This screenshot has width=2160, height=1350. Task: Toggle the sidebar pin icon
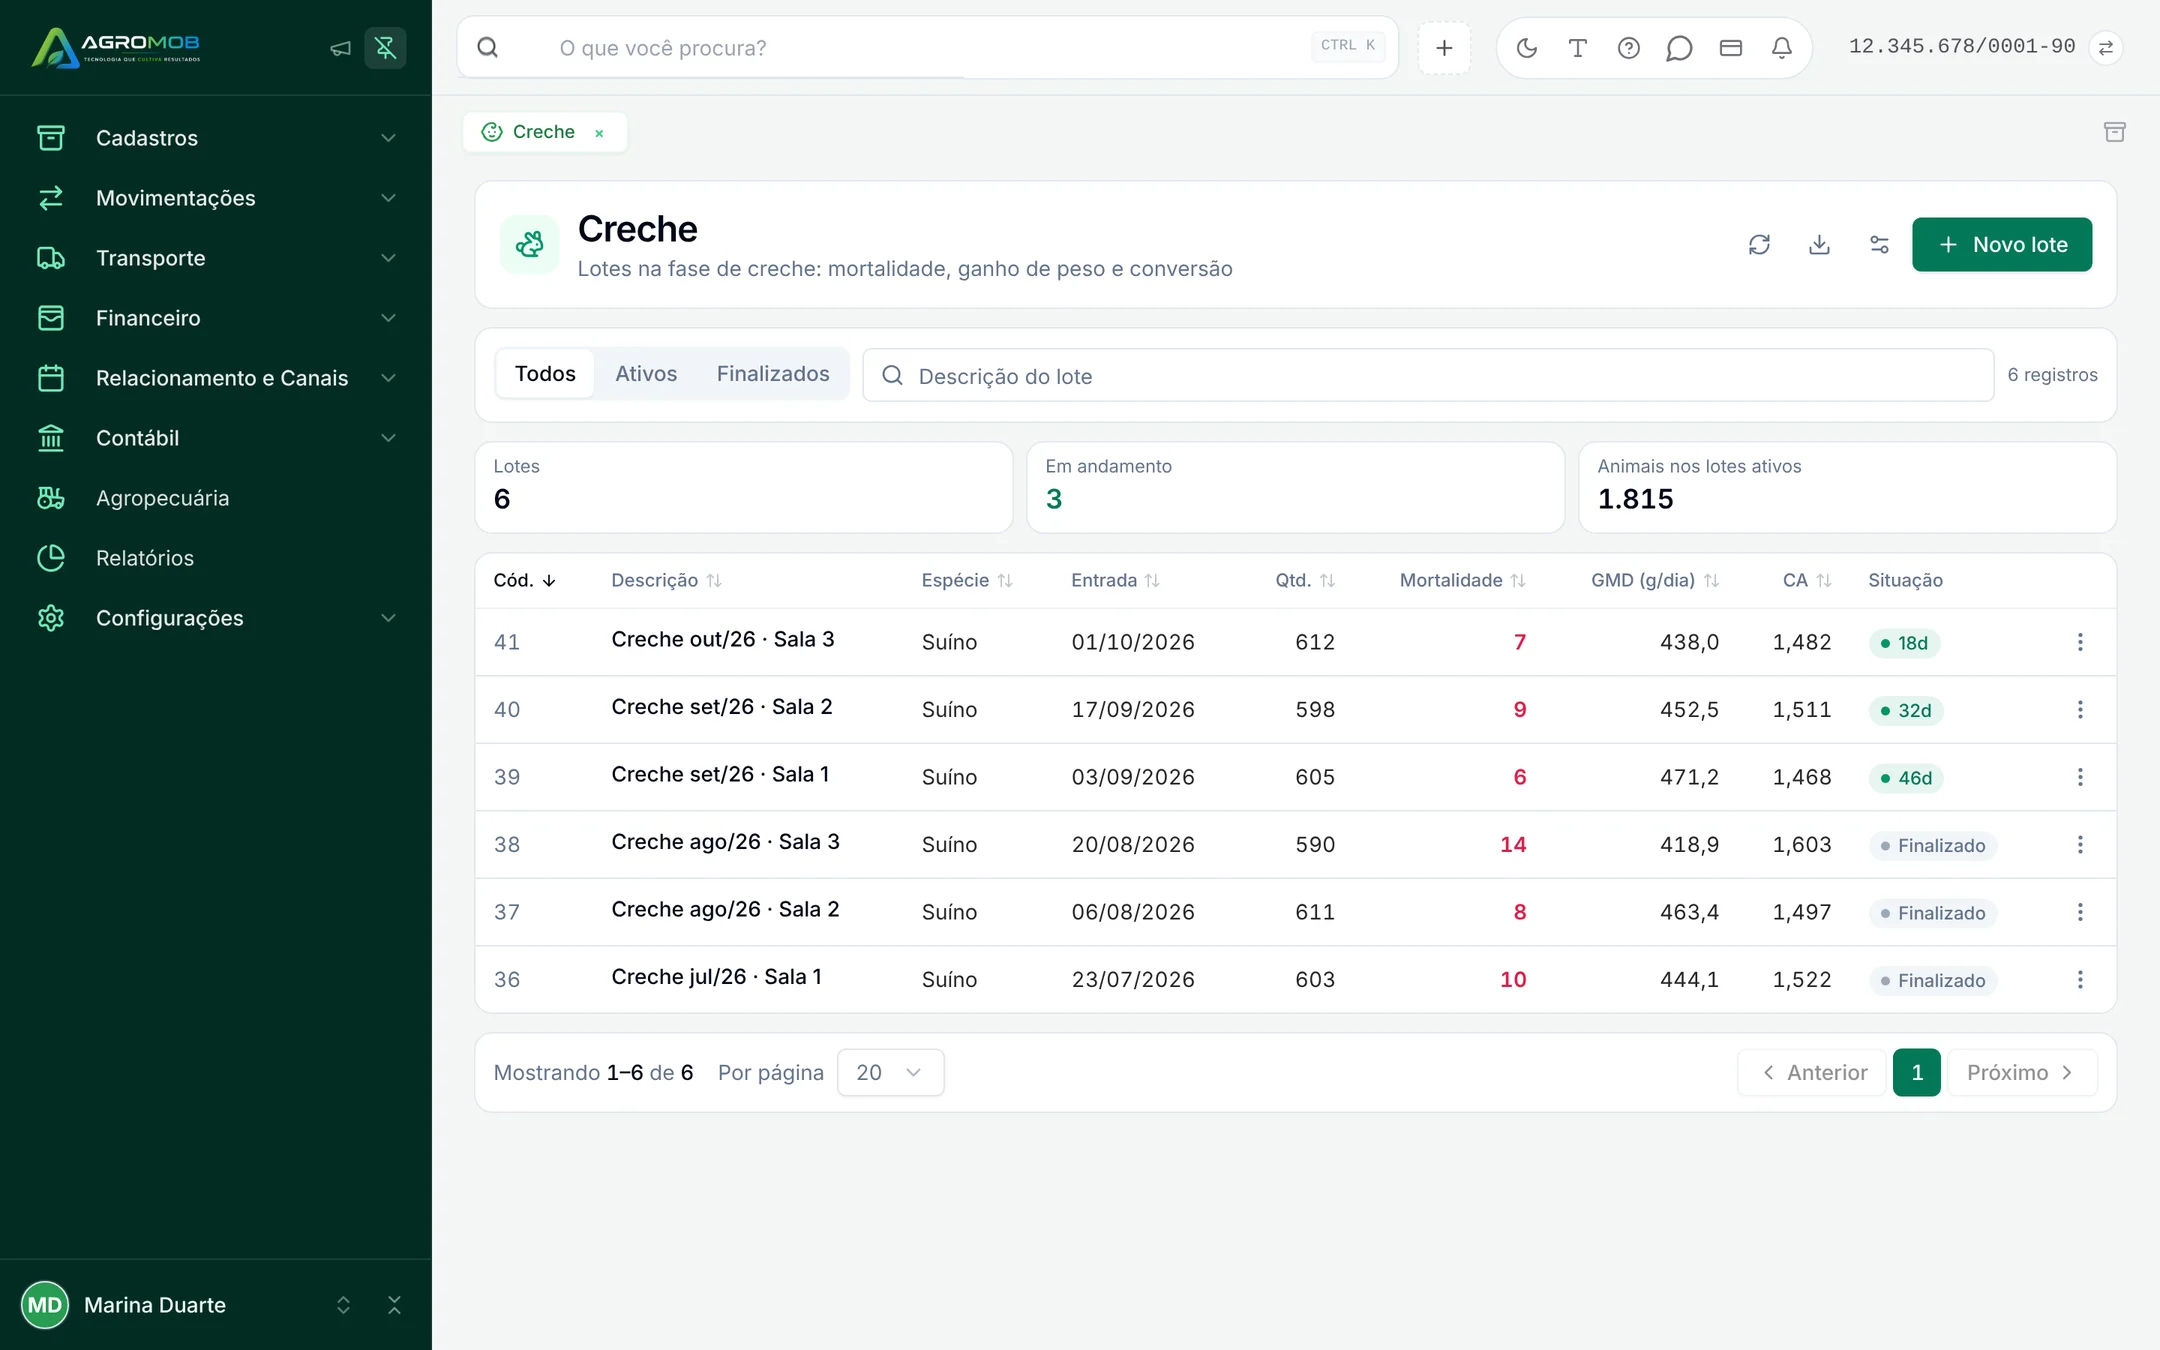click(x=385, y=48)
